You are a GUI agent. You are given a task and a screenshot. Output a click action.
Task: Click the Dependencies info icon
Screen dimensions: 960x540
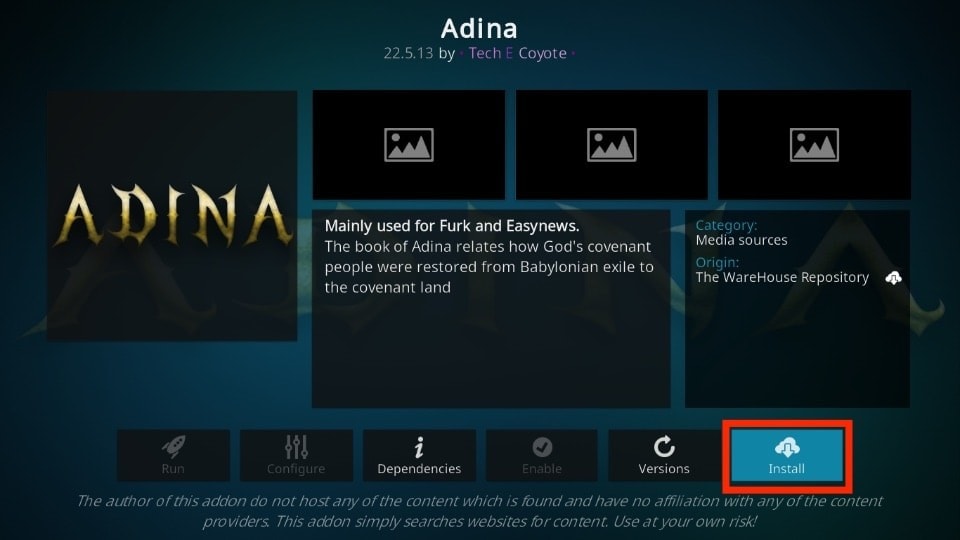pos(419,447)
